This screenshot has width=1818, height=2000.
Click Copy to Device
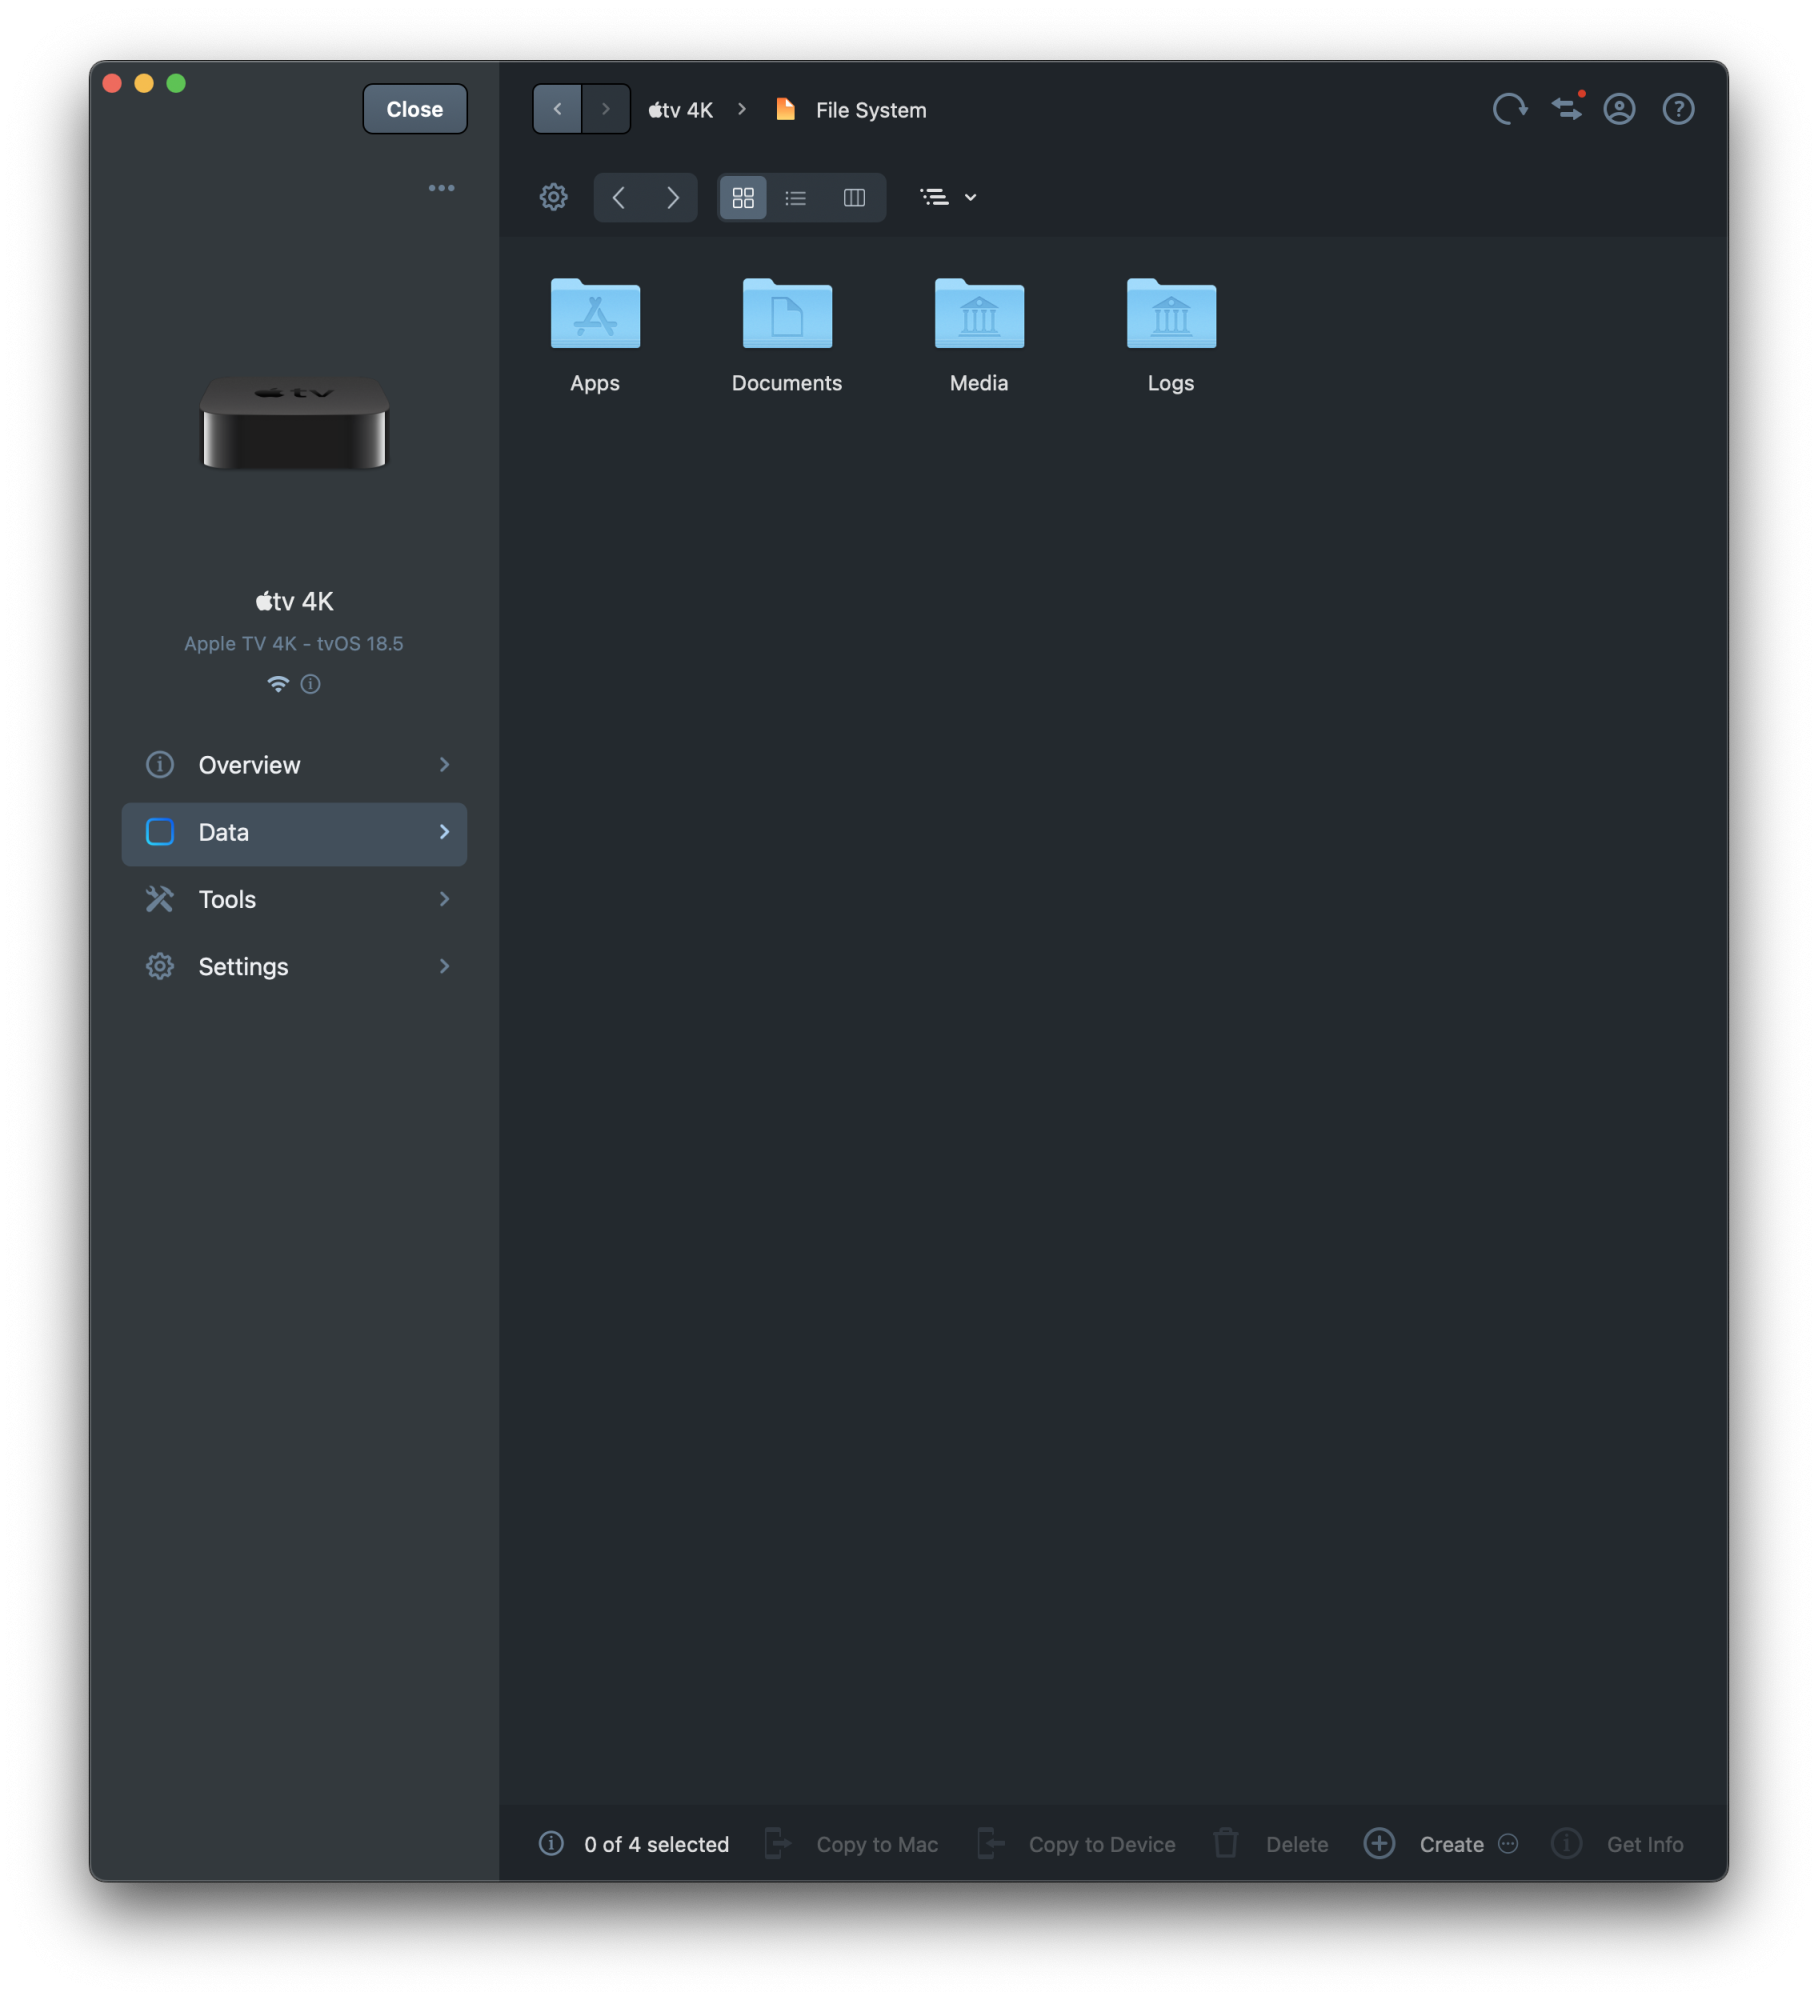pos(1076,1844)
